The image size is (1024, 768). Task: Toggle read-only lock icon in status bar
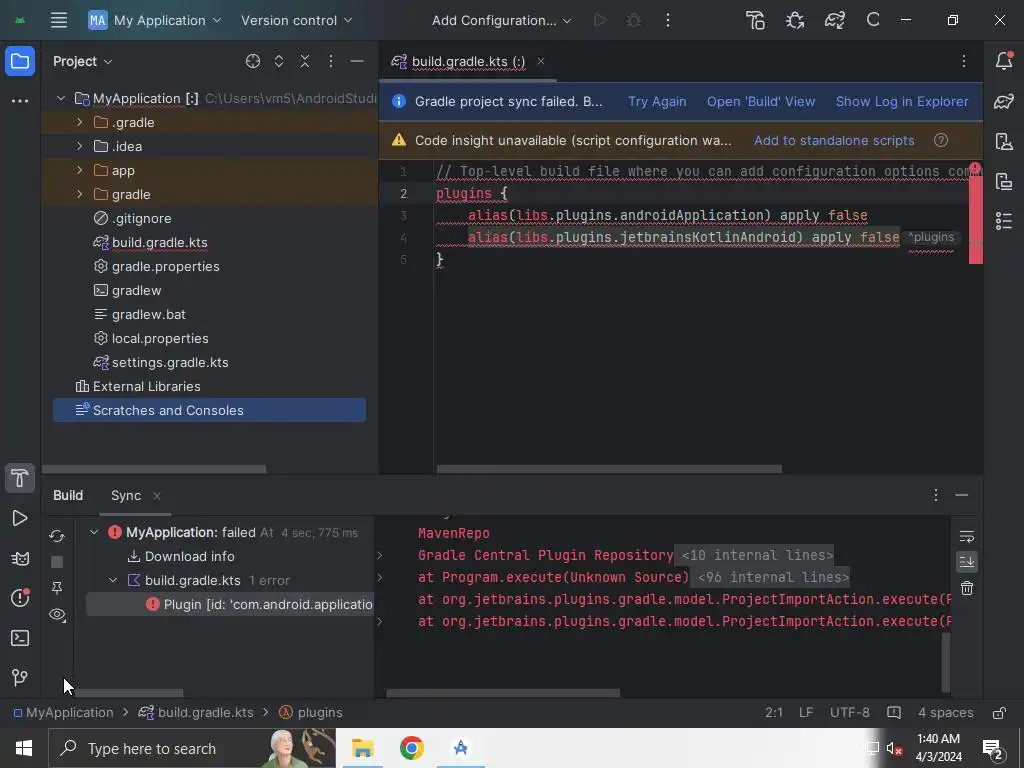[x=999, y=712]
